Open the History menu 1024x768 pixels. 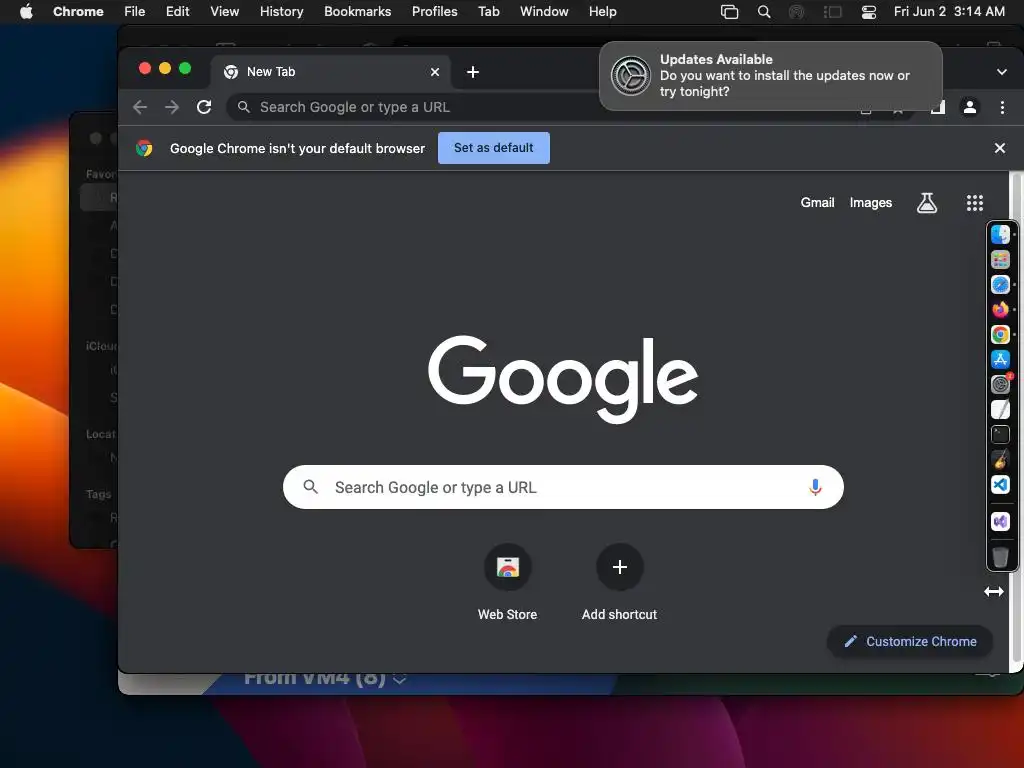(x=281, y=12)
